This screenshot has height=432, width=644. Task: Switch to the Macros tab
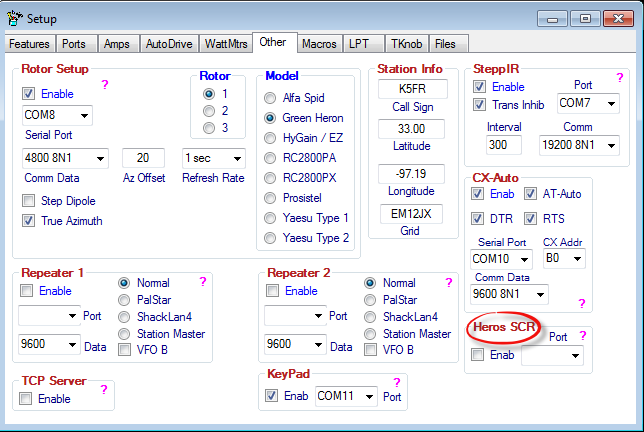(x=319, y=44)
